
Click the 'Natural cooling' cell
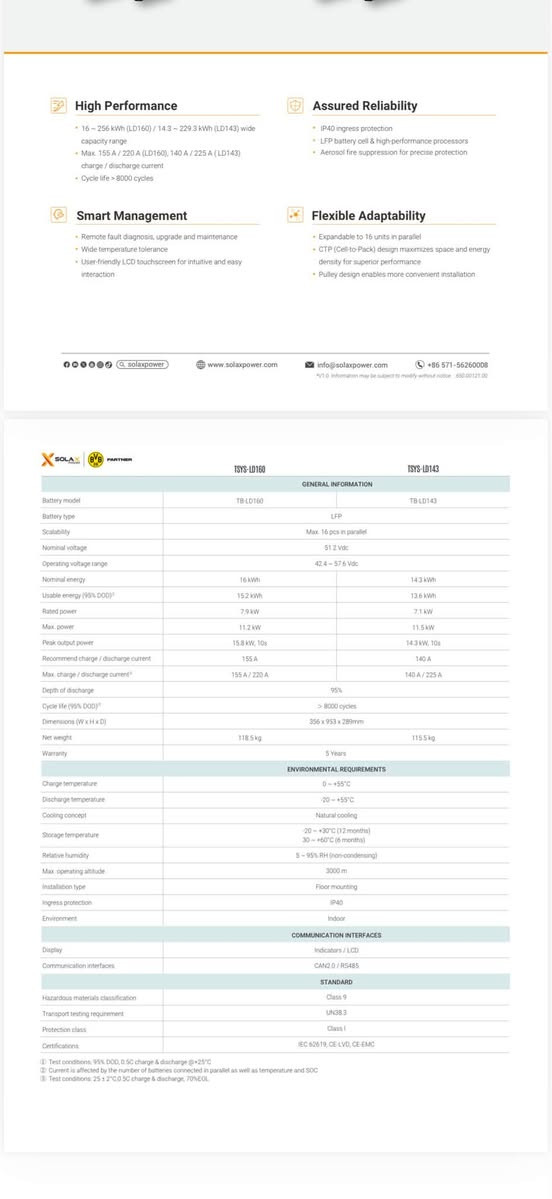point(336,816)
